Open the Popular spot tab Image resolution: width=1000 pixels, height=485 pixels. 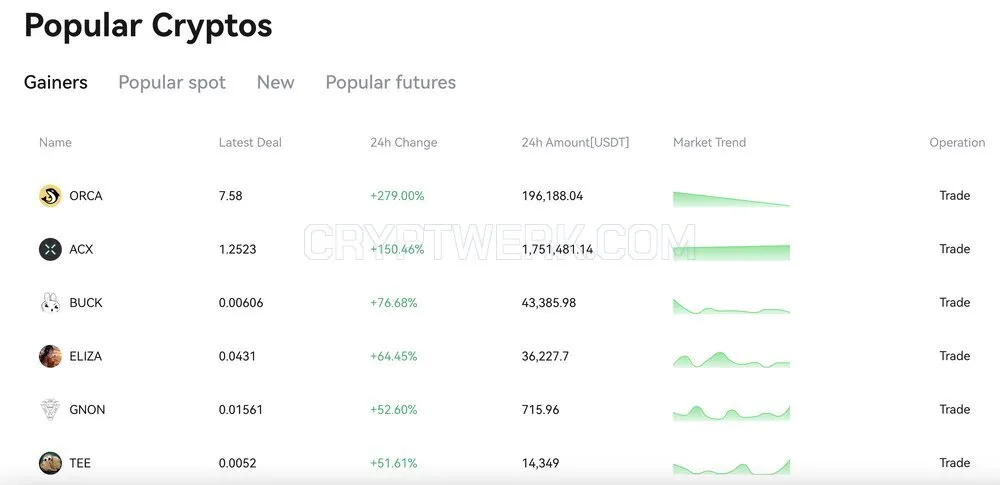tap(172, 83)
